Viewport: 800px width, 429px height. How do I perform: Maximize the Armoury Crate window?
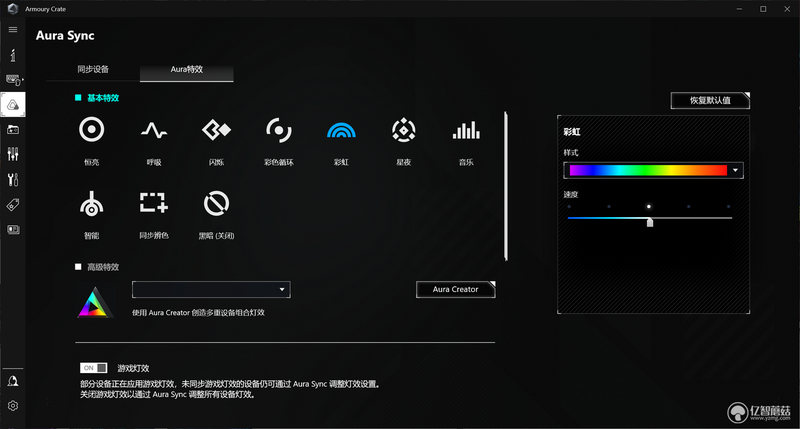tap(763, 9)
